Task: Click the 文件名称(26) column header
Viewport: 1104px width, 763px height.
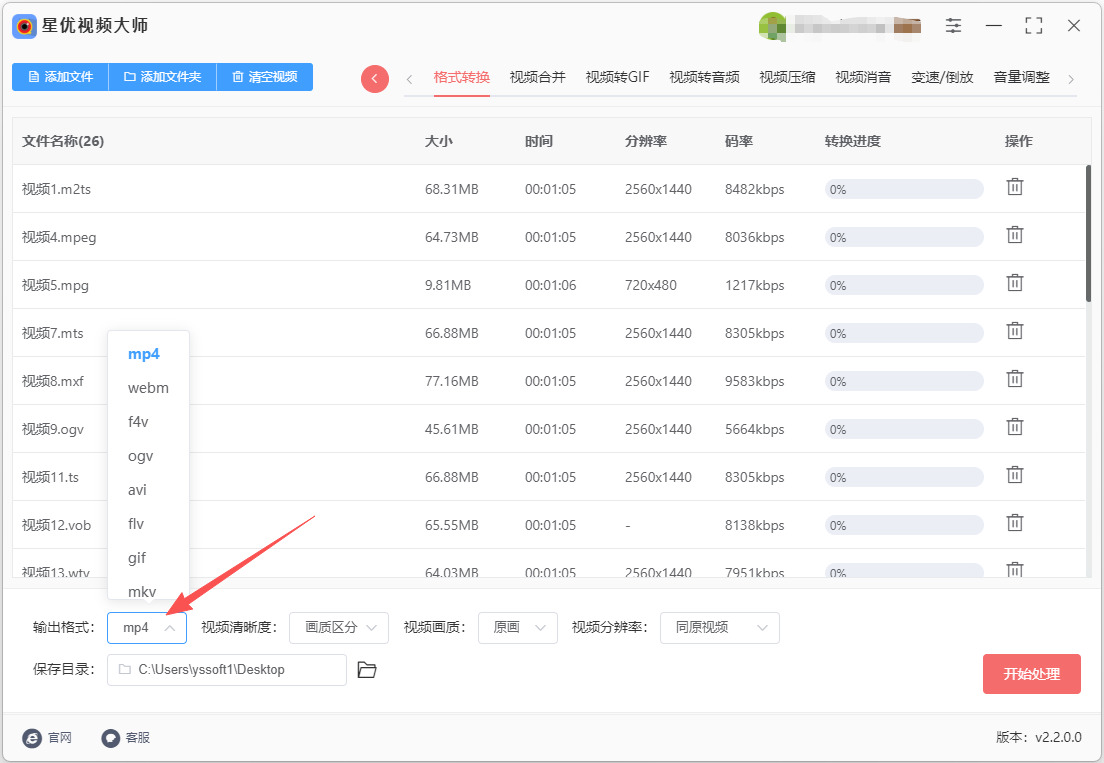Action: click(63, 141)
